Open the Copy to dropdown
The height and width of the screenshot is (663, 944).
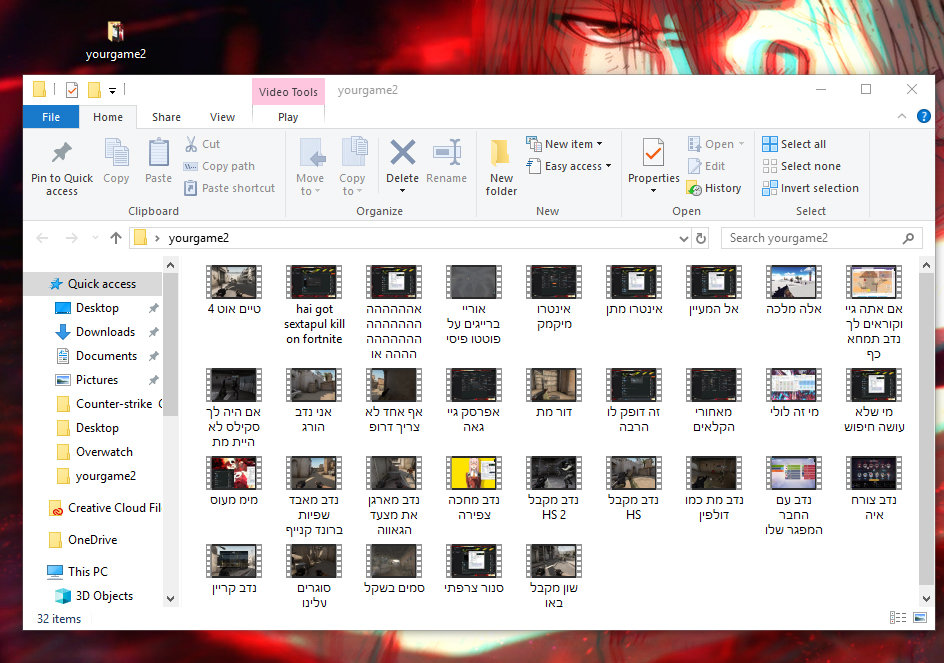click(352, 167)
